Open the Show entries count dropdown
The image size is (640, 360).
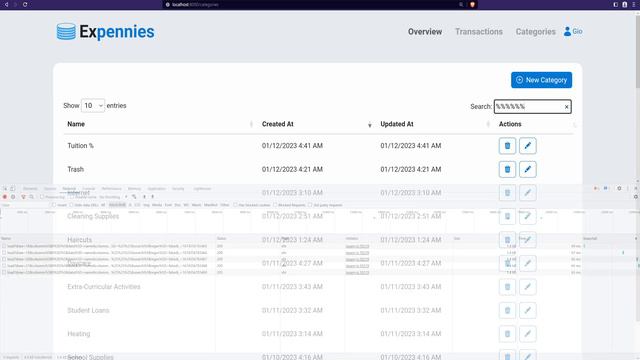[x=93, y=106]
